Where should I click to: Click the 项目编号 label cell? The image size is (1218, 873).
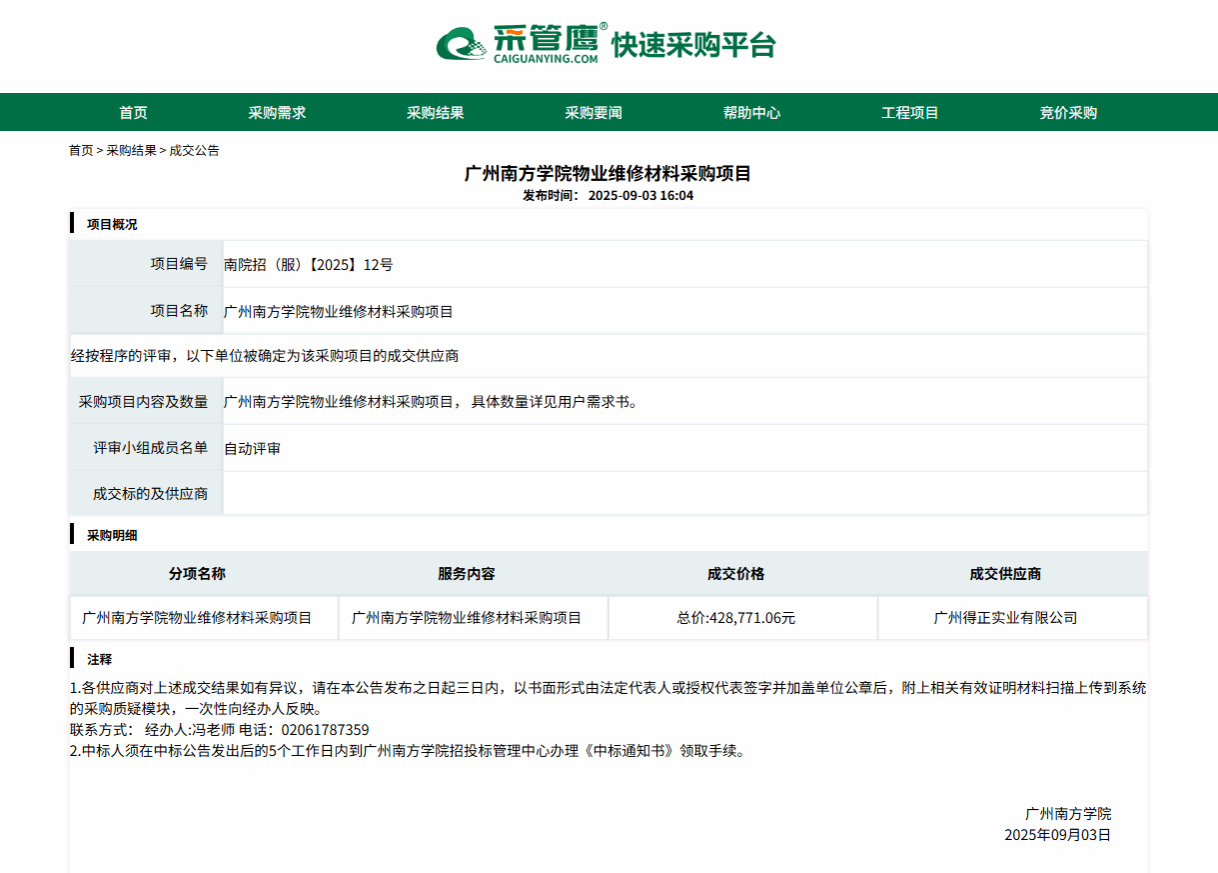tap(146, 264)
